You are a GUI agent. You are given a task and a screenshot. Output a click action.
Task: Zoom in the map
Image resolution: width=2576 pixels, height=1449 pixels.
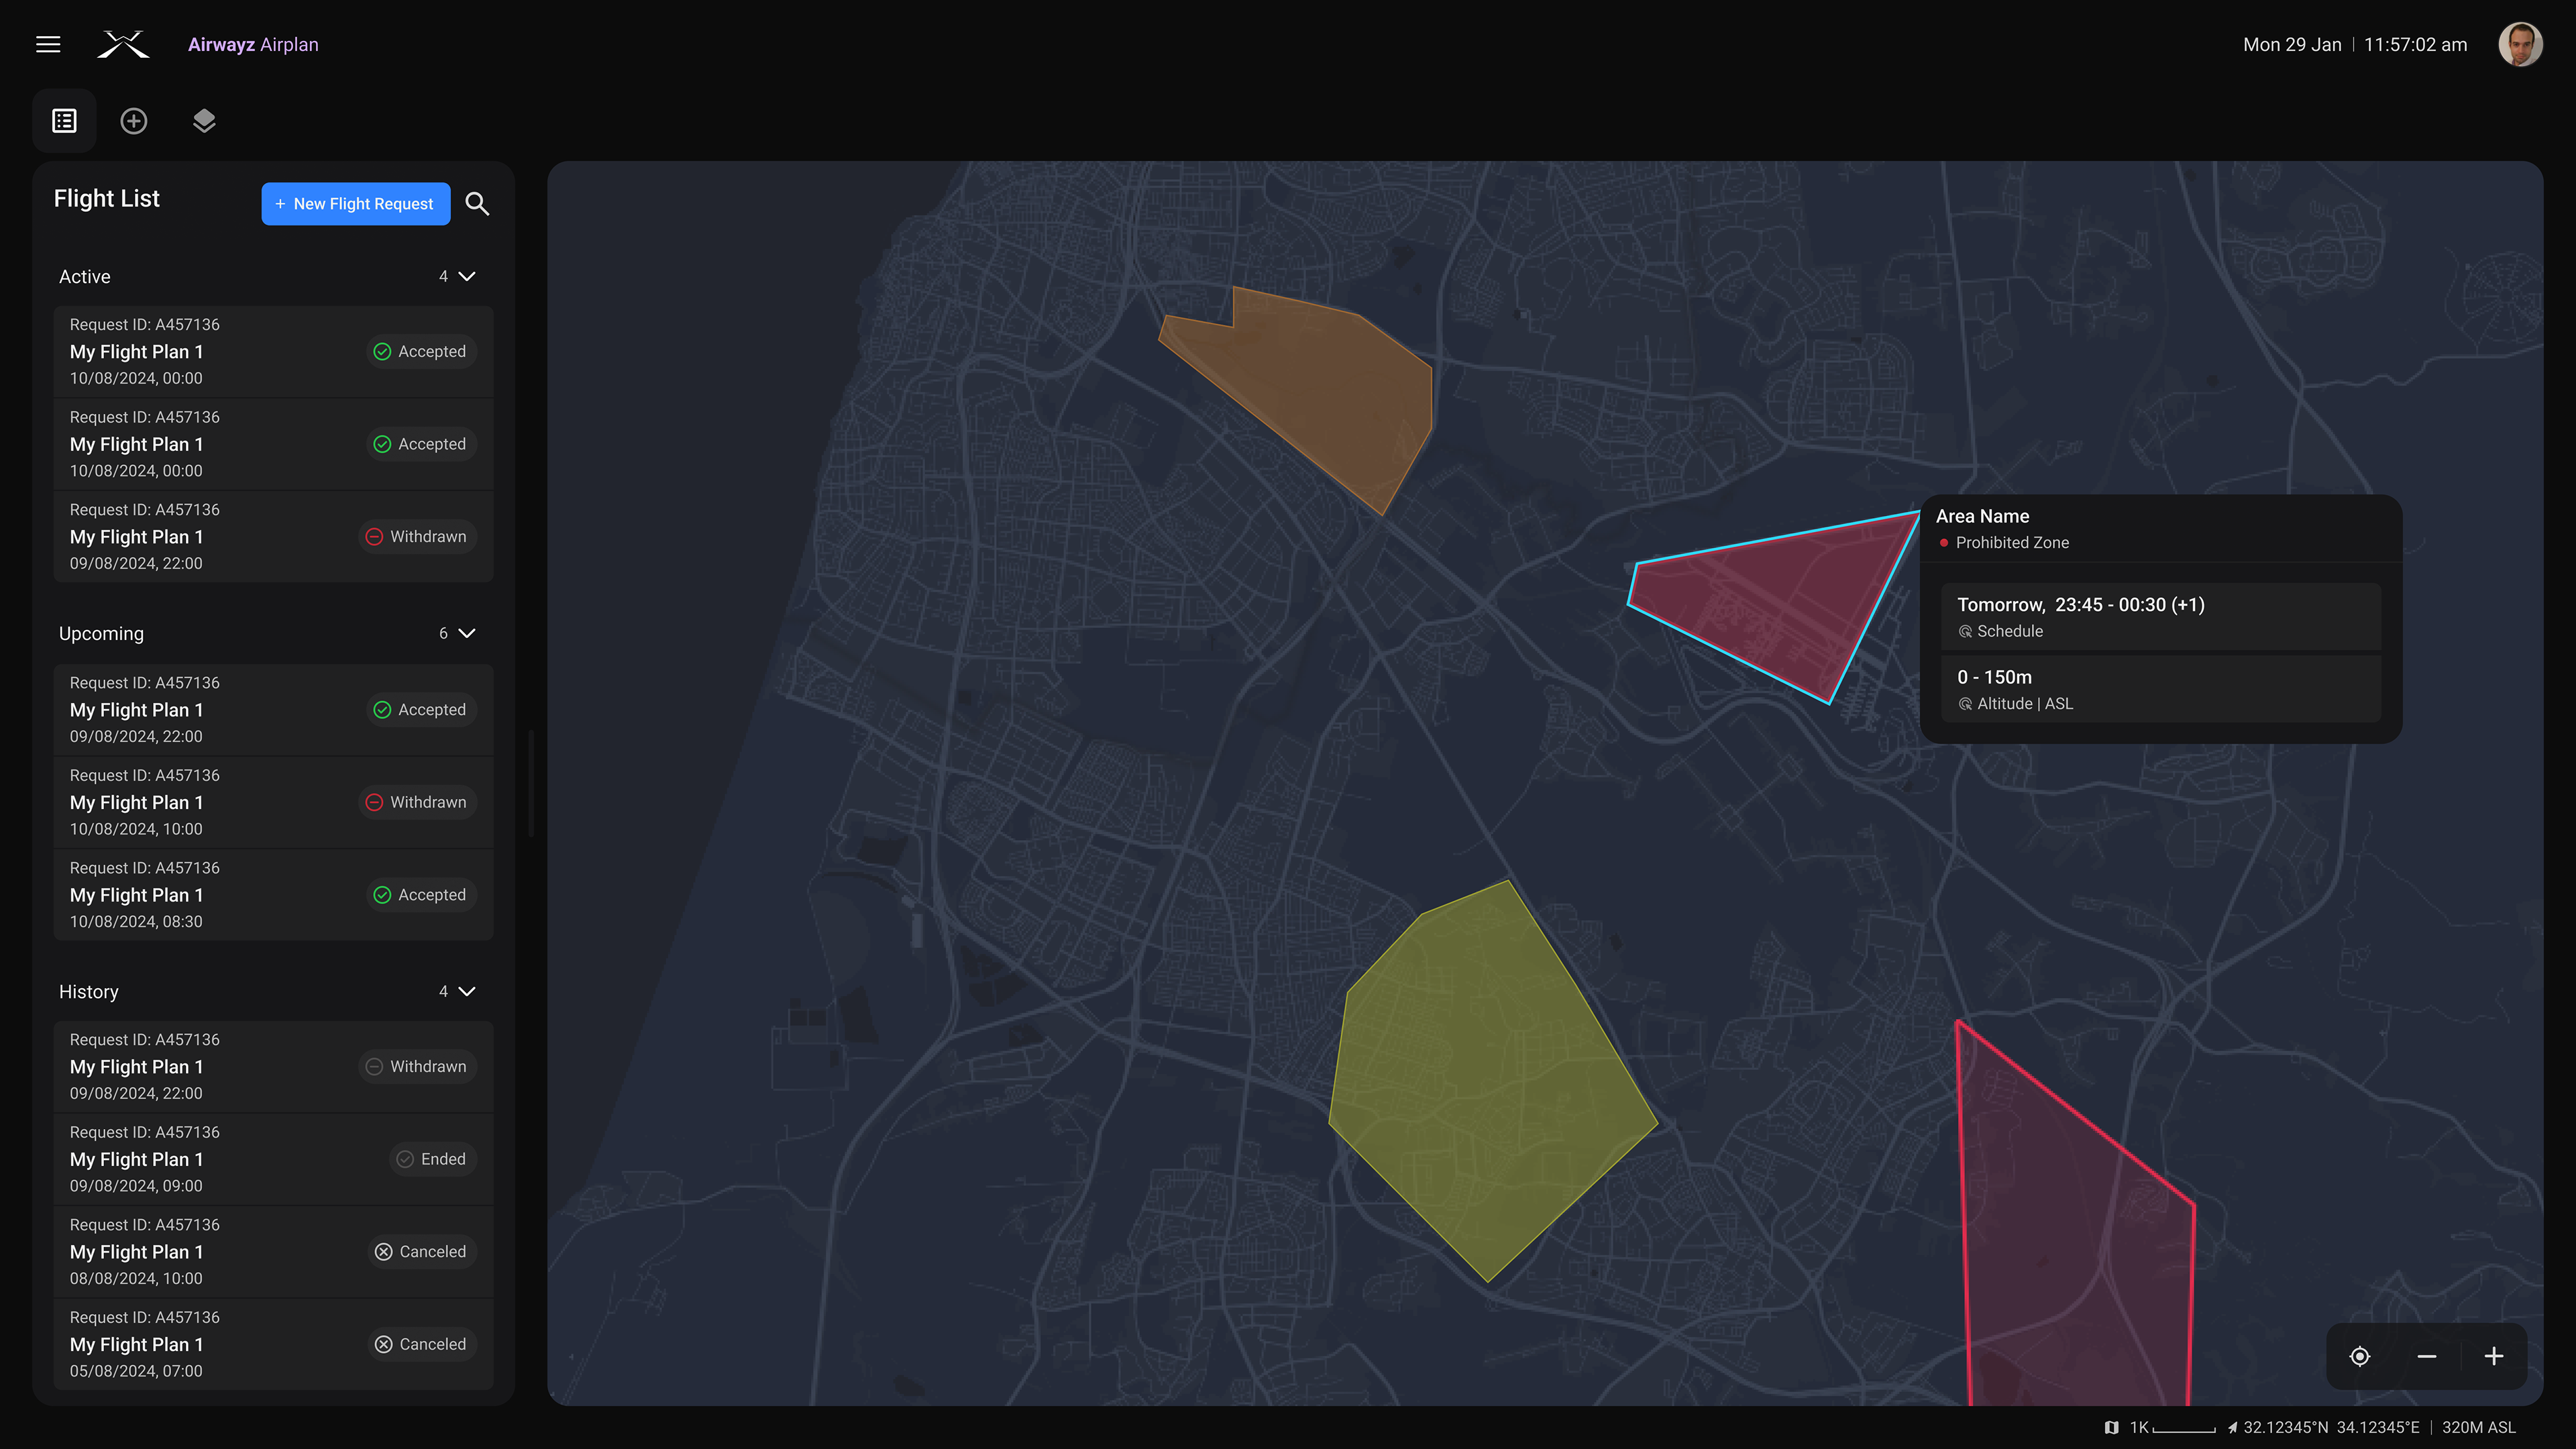tap(2494, 1356)
